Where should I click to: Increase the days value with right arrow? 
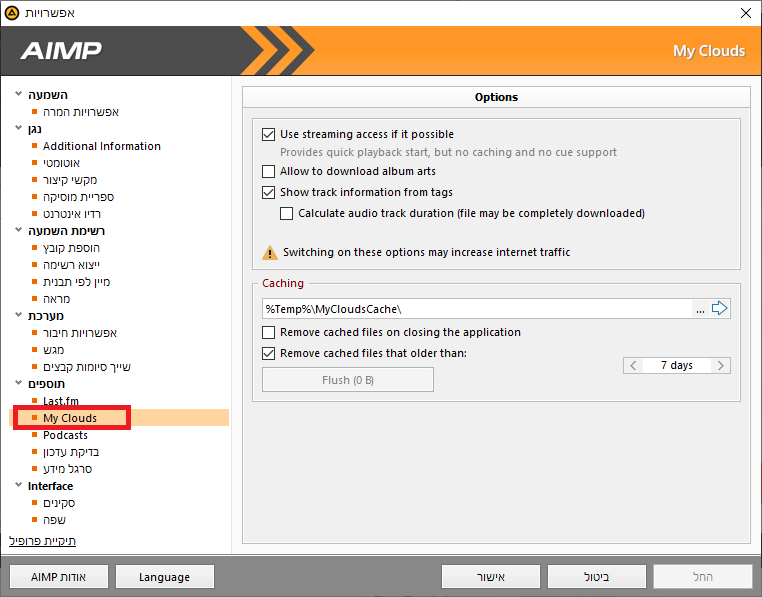click(721, 366)
